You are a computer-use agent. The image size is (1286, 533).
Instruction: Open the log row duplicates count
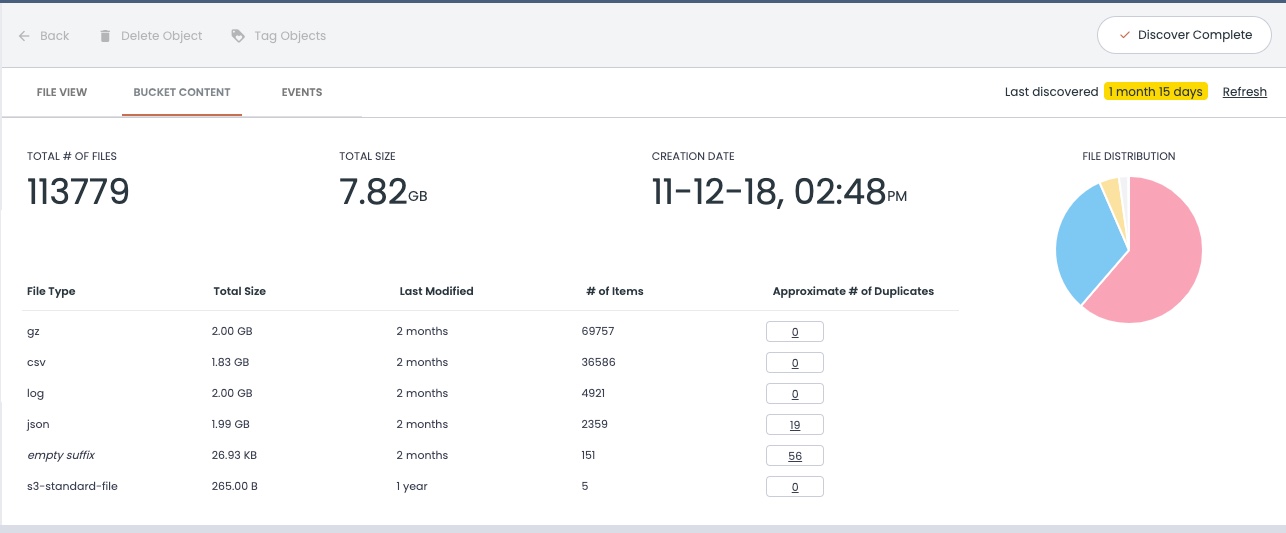pyautogui.click(x=795, y=393)
